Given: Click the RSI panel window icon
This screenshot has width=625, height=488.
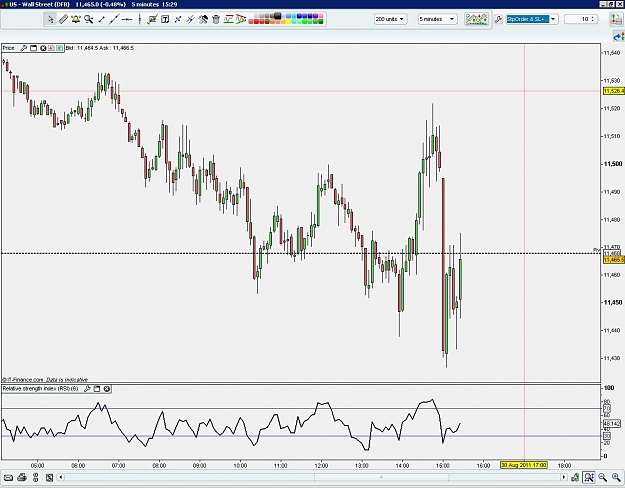Looking at the screenshot, I should [x=97, y=389].
